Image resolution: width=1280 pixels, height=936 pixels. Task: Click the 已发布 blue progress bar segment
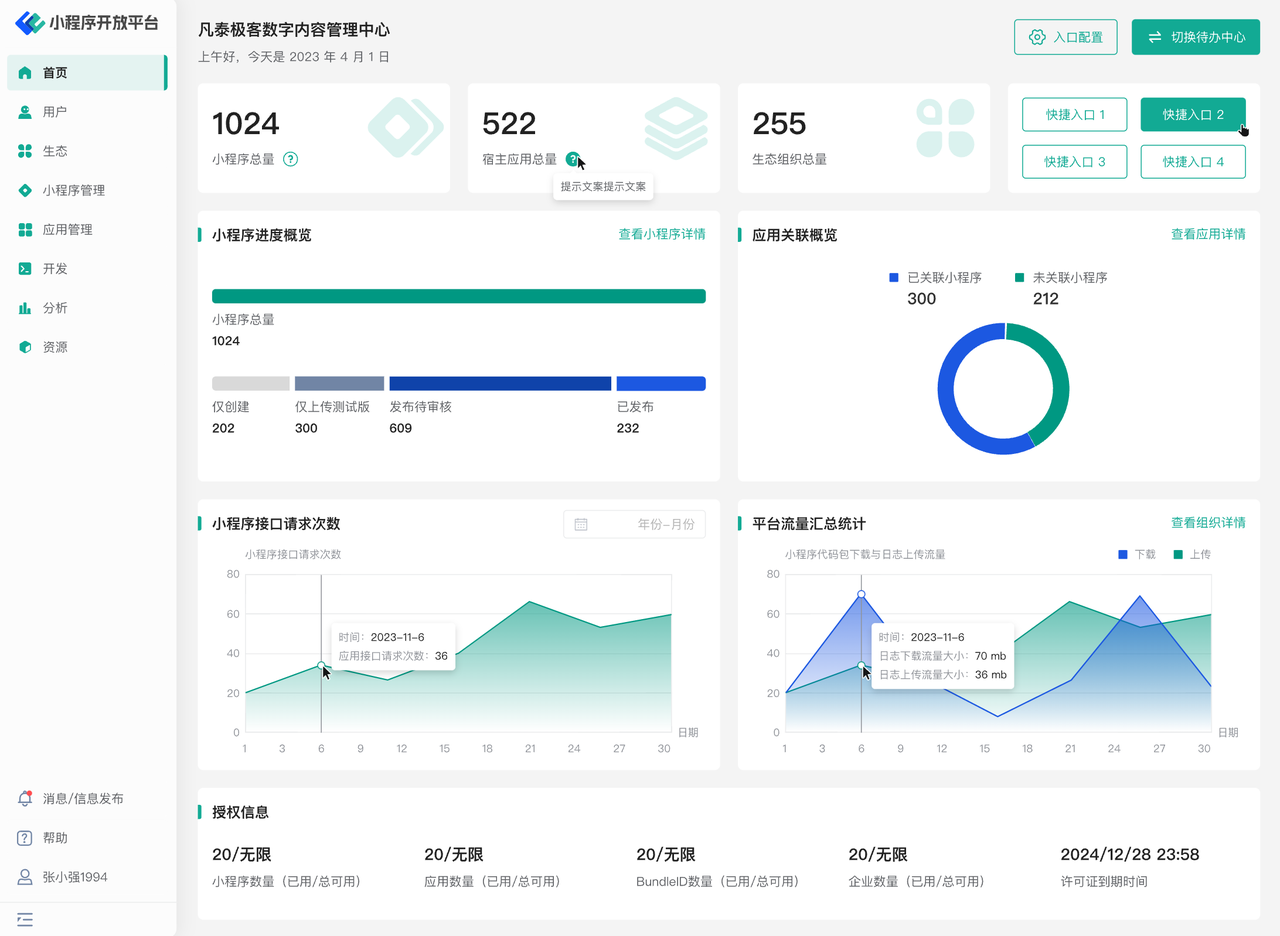[661, 384]
